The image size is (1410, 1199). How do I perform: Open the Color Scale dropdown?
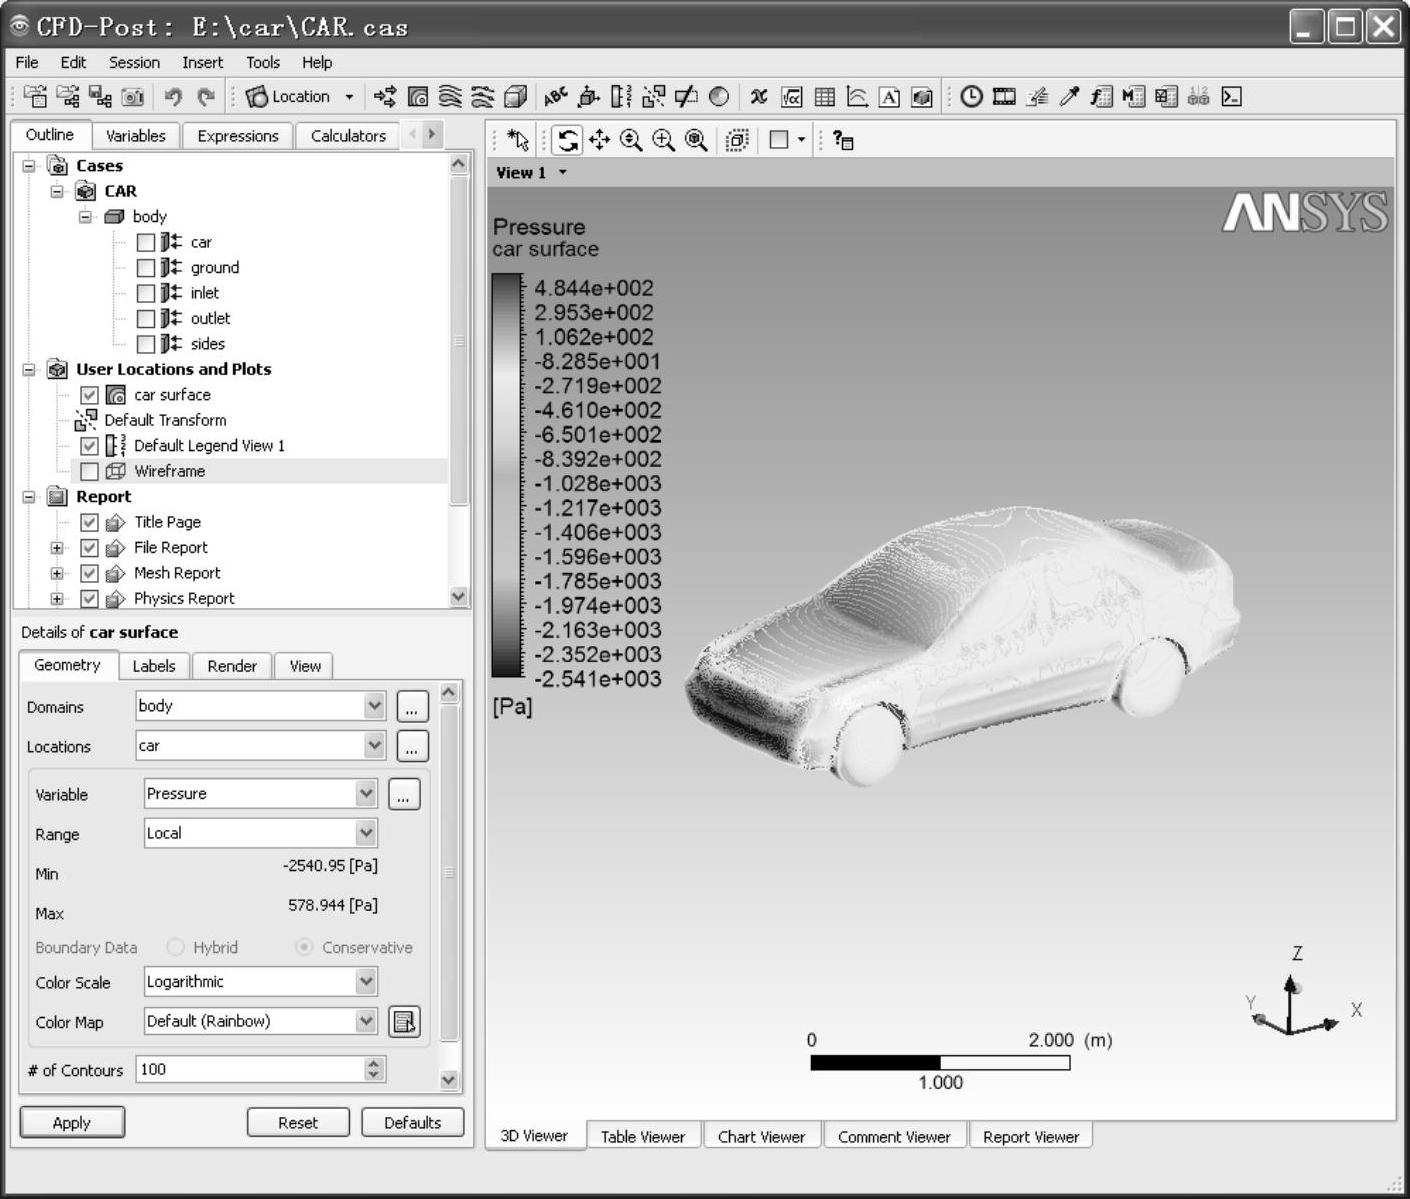tap(365, 982)
